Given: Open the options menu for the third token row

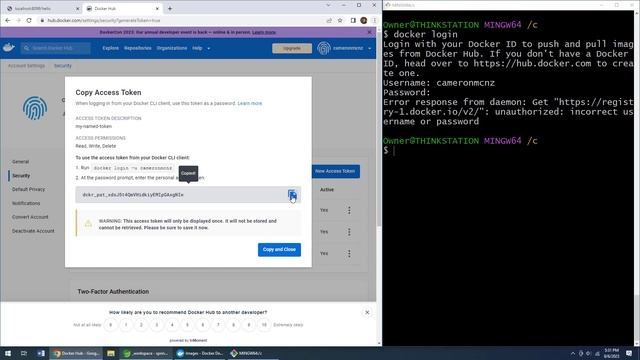Looking at the screenshot, I should (349, 253).
